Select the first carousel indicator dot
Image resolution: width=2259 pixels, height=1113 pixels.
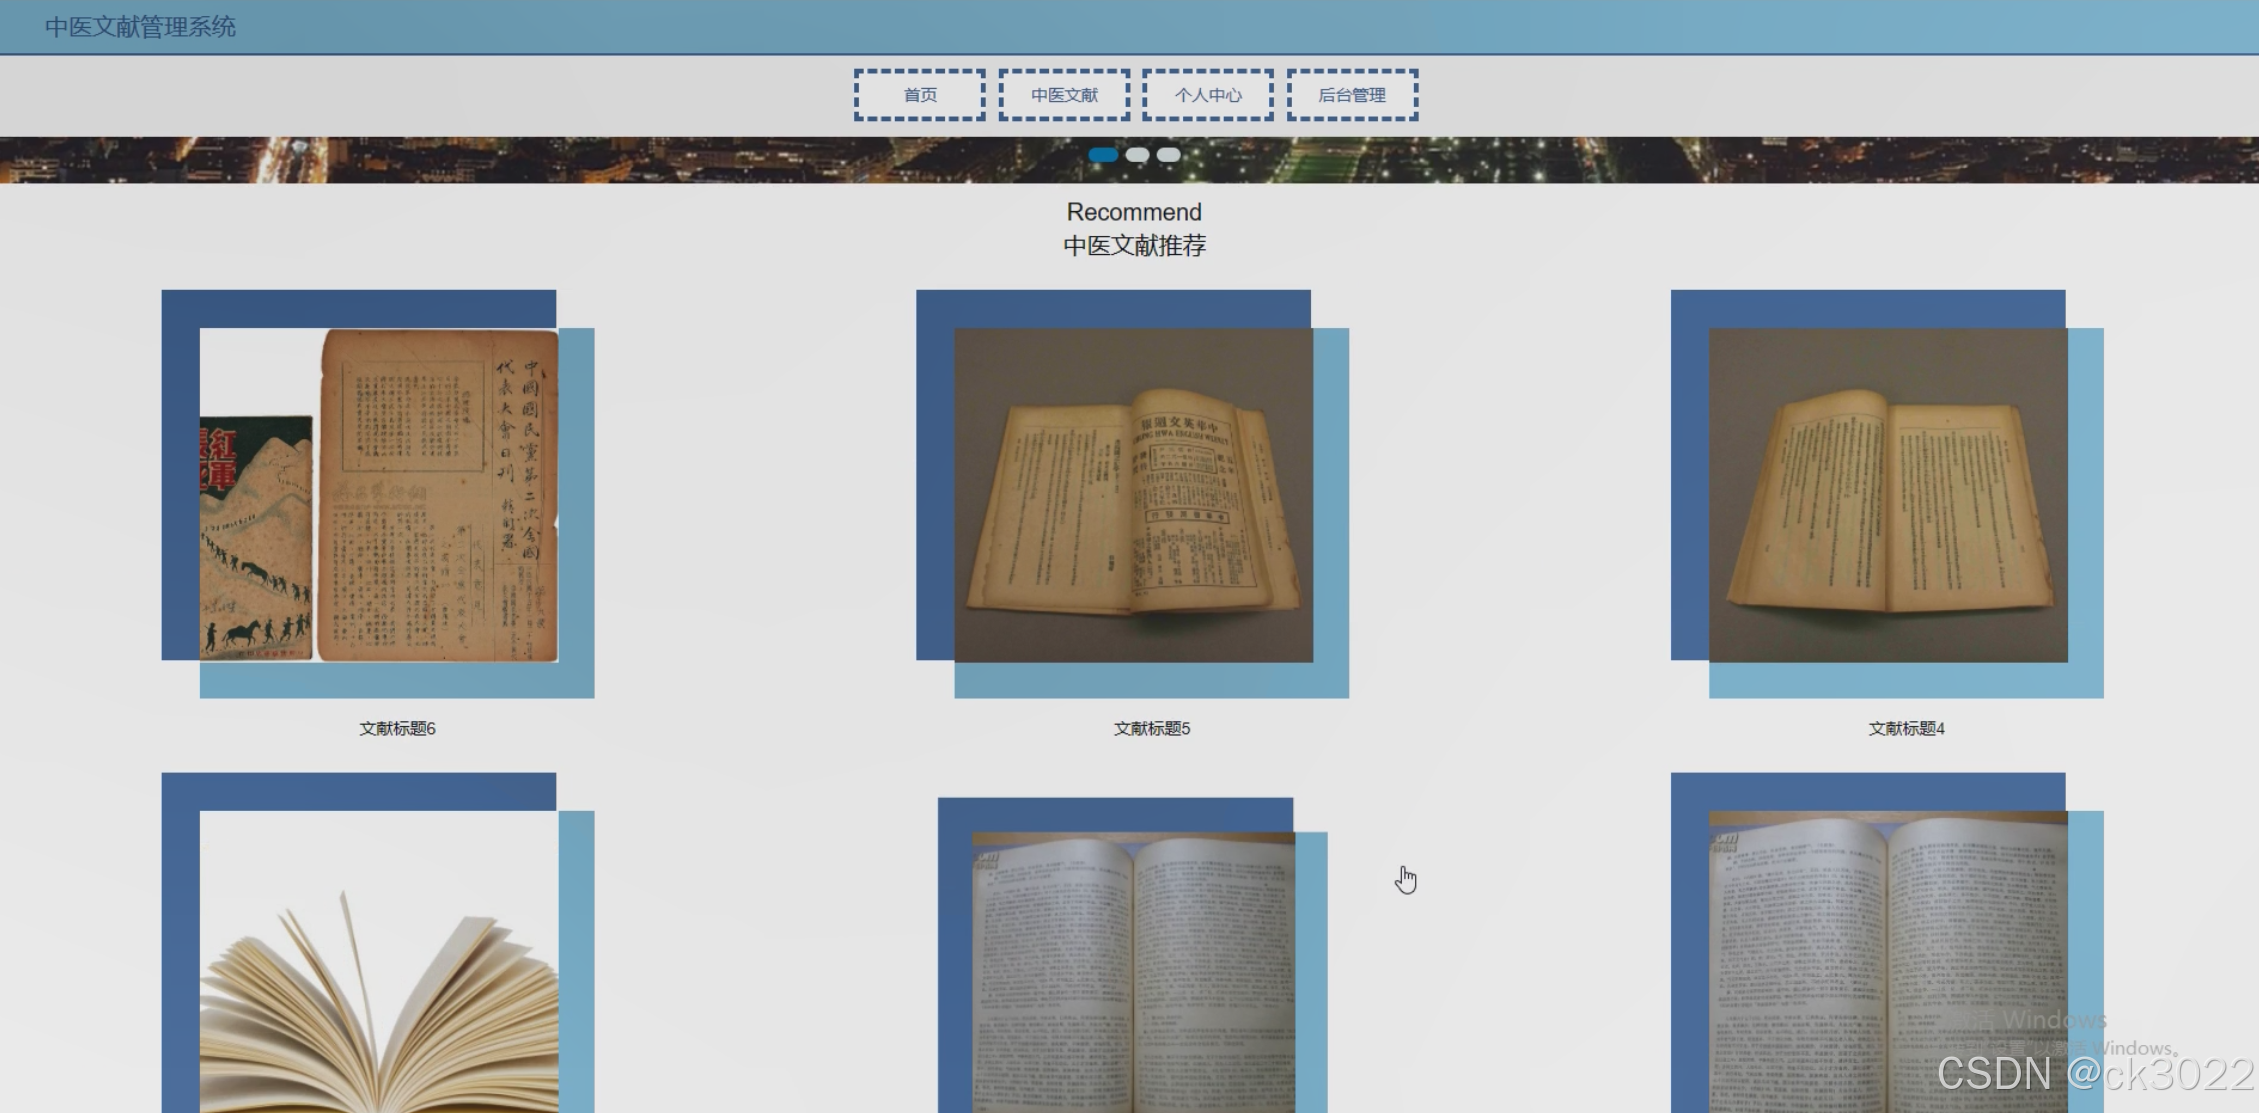tap(1103, 155)
